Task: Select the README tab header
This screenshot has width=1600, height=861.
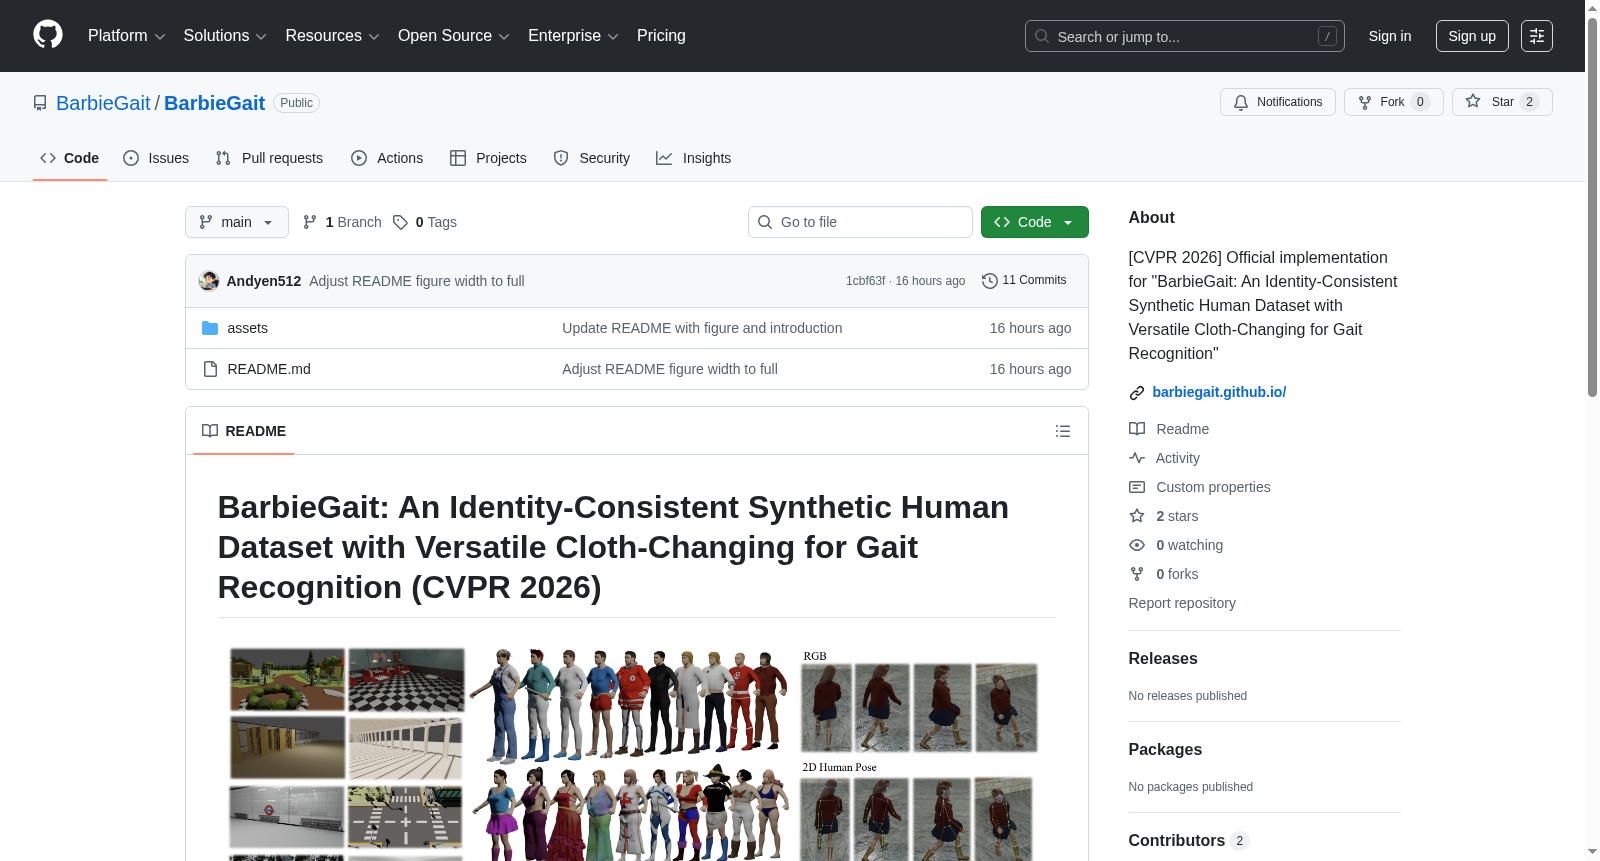Action: click(244, 431)
